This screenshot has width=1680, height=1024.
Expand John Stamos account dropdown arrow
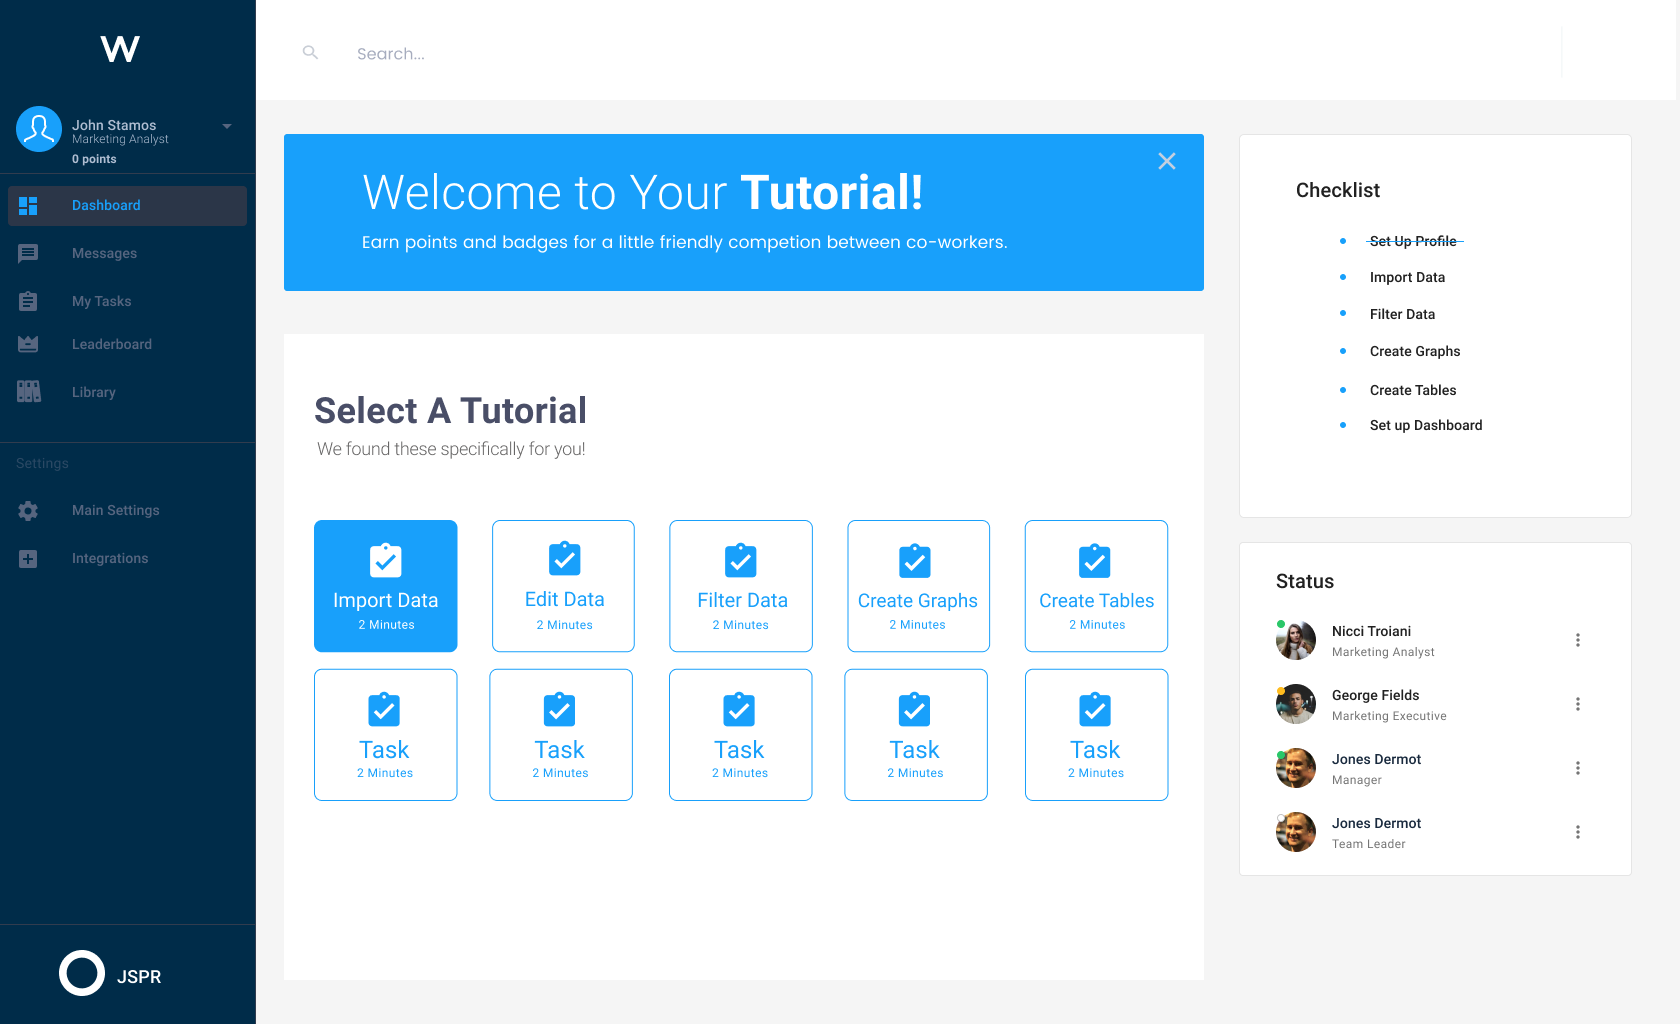[227, 126]
